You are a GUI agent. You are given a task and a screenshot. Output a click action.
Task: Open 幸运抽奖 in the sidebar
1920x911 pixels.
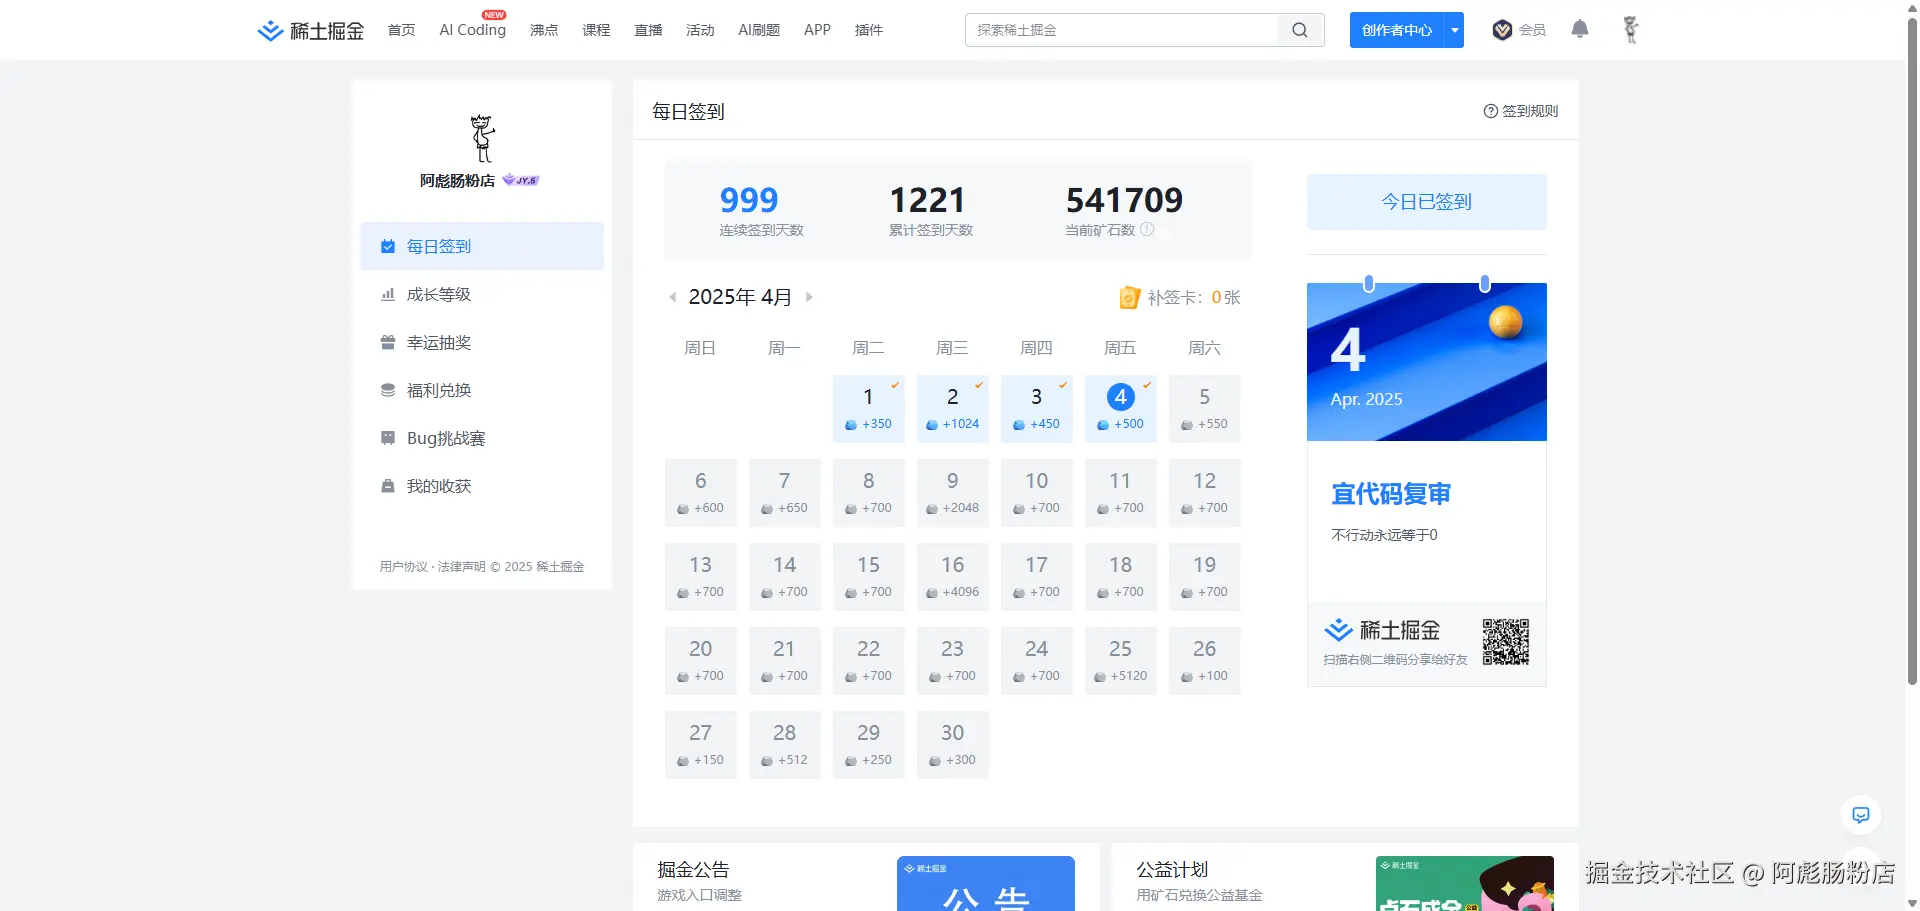[437, 342]
